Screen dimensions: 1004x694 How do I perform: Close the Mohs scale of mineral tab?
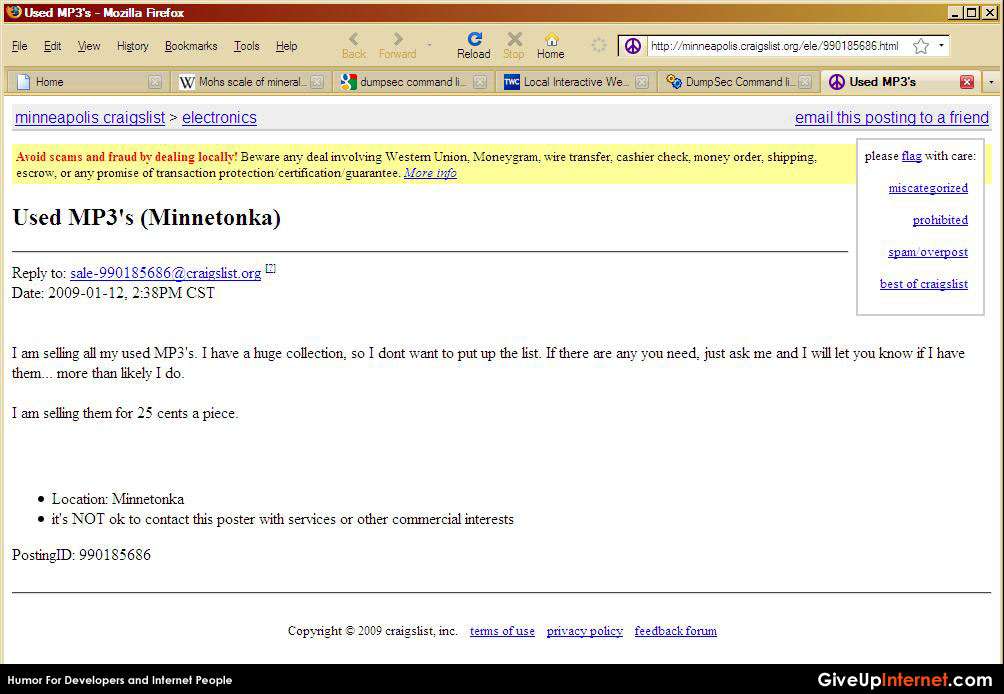pos(316,82)
